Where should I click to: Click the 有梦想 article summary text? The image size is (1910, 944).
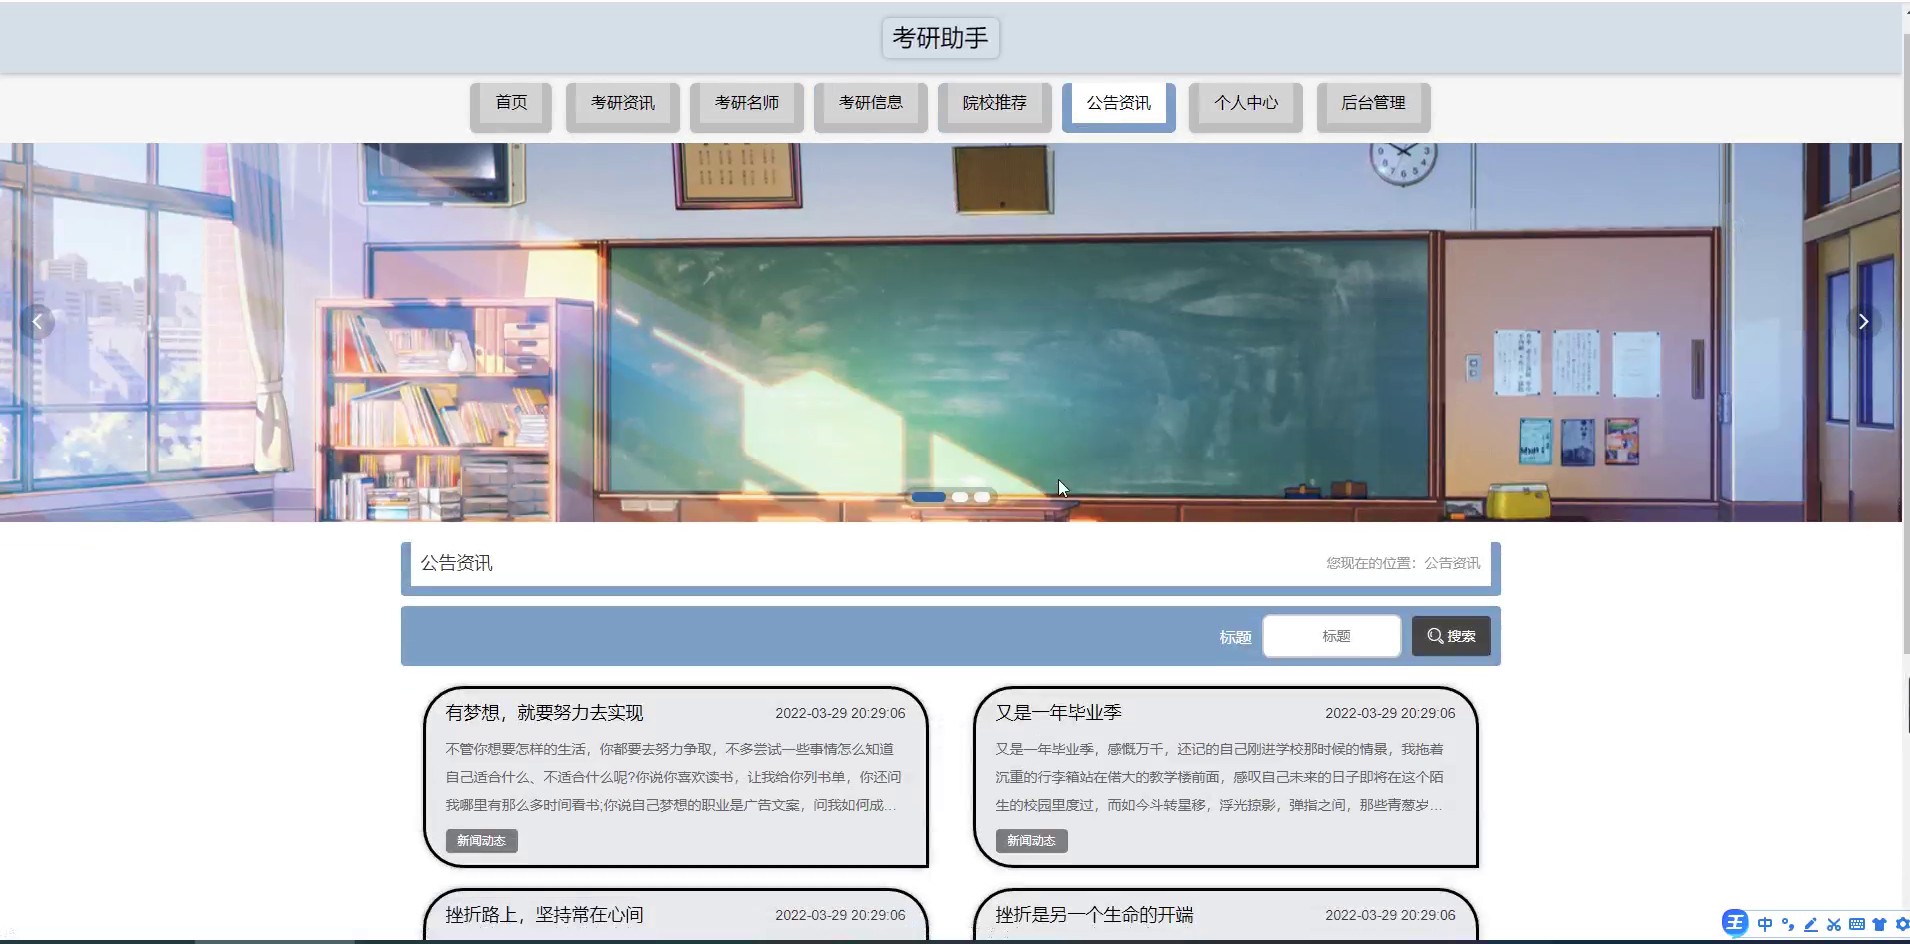tap(672, 777)
